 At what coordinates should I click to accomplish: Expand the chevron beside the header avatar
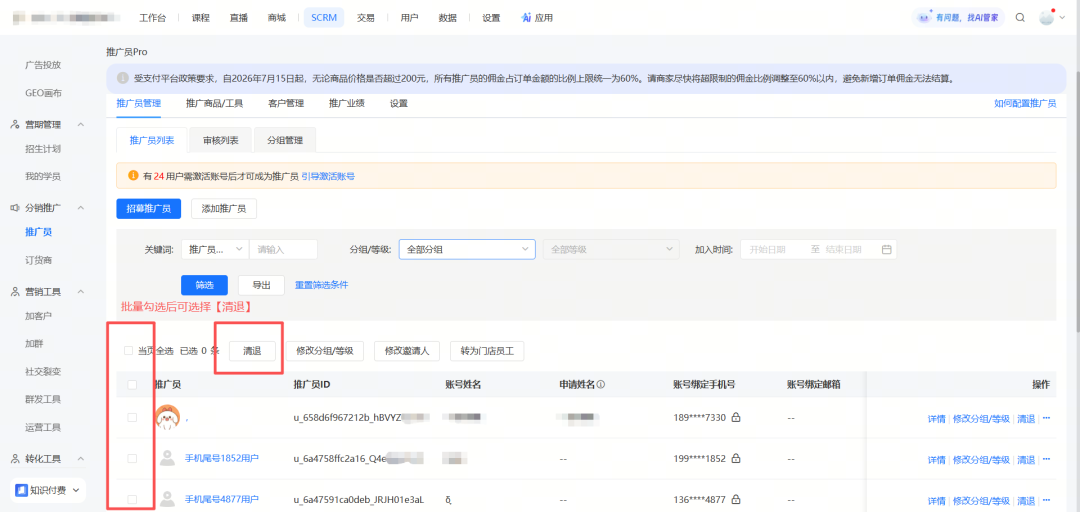click(x=1061, y=19)
